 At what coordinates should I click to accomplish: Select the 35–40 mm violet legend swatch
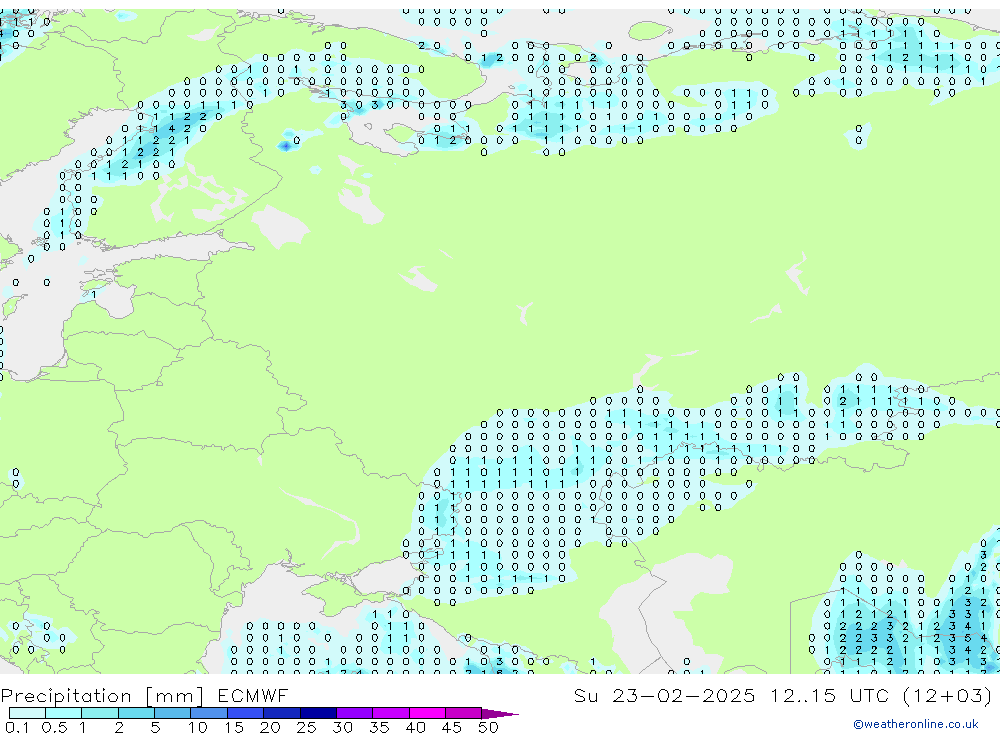tap(391, 713)
